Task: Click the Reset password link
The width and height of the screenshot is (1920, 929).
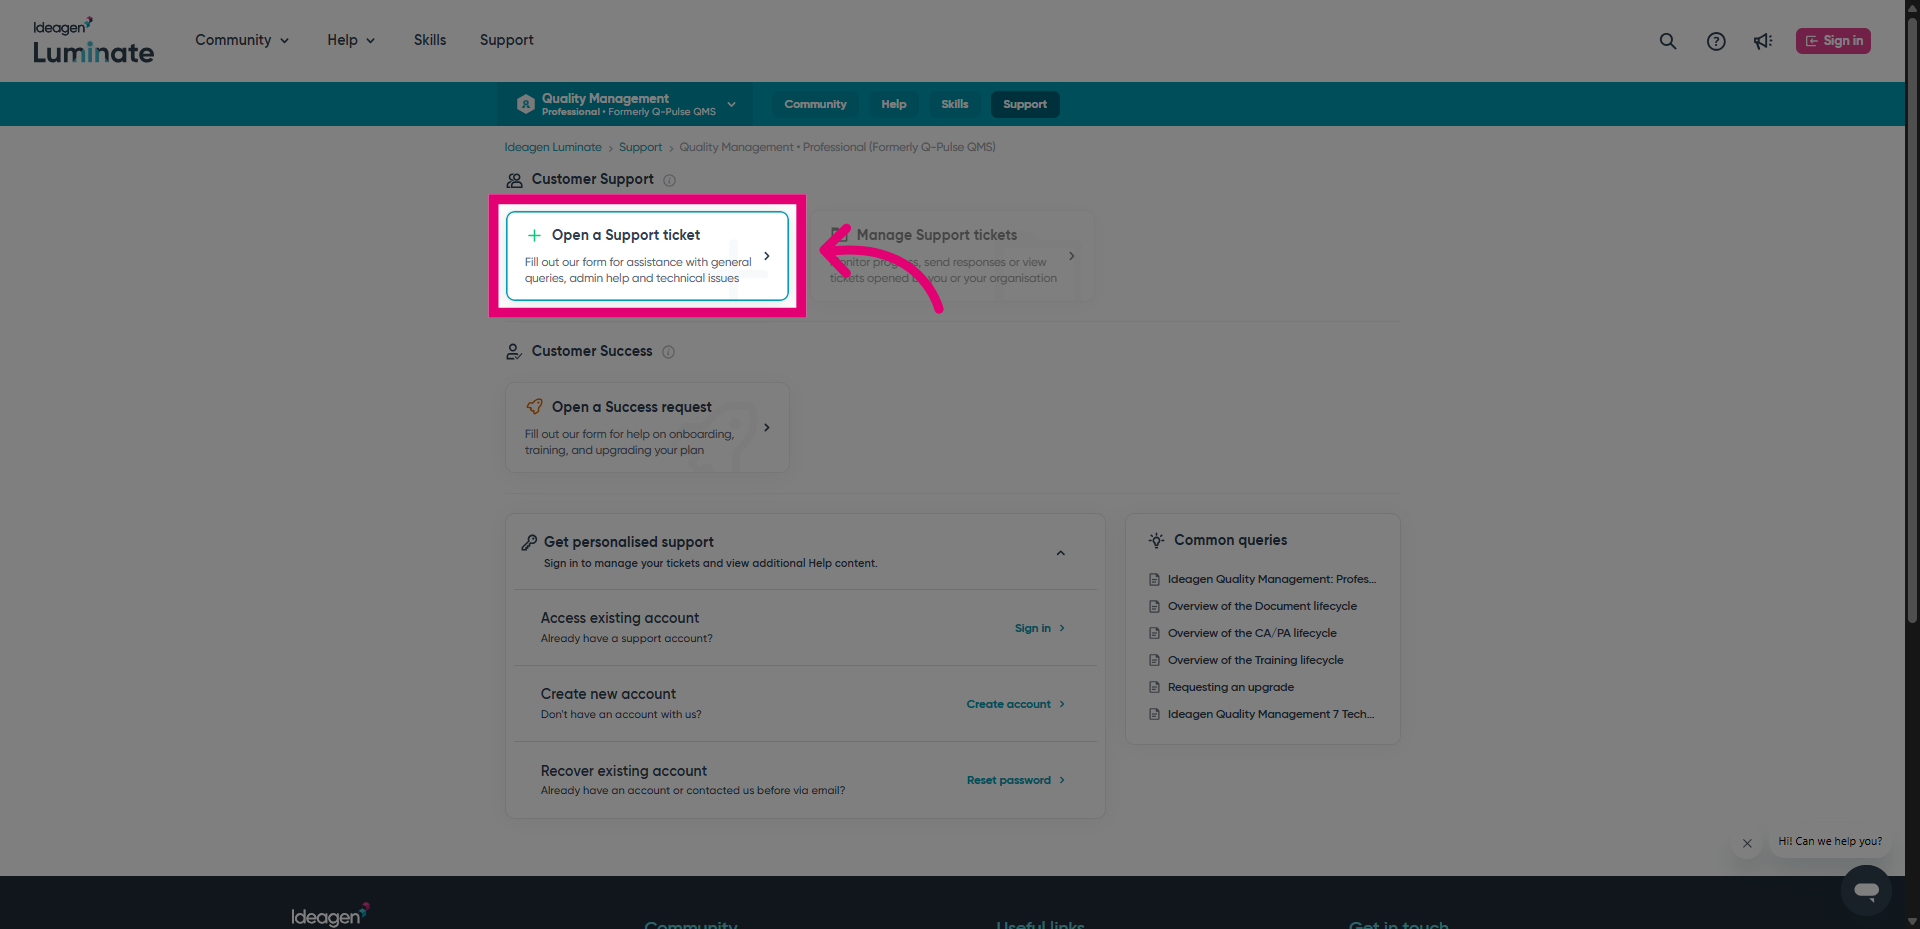Action: point(1016,780)
